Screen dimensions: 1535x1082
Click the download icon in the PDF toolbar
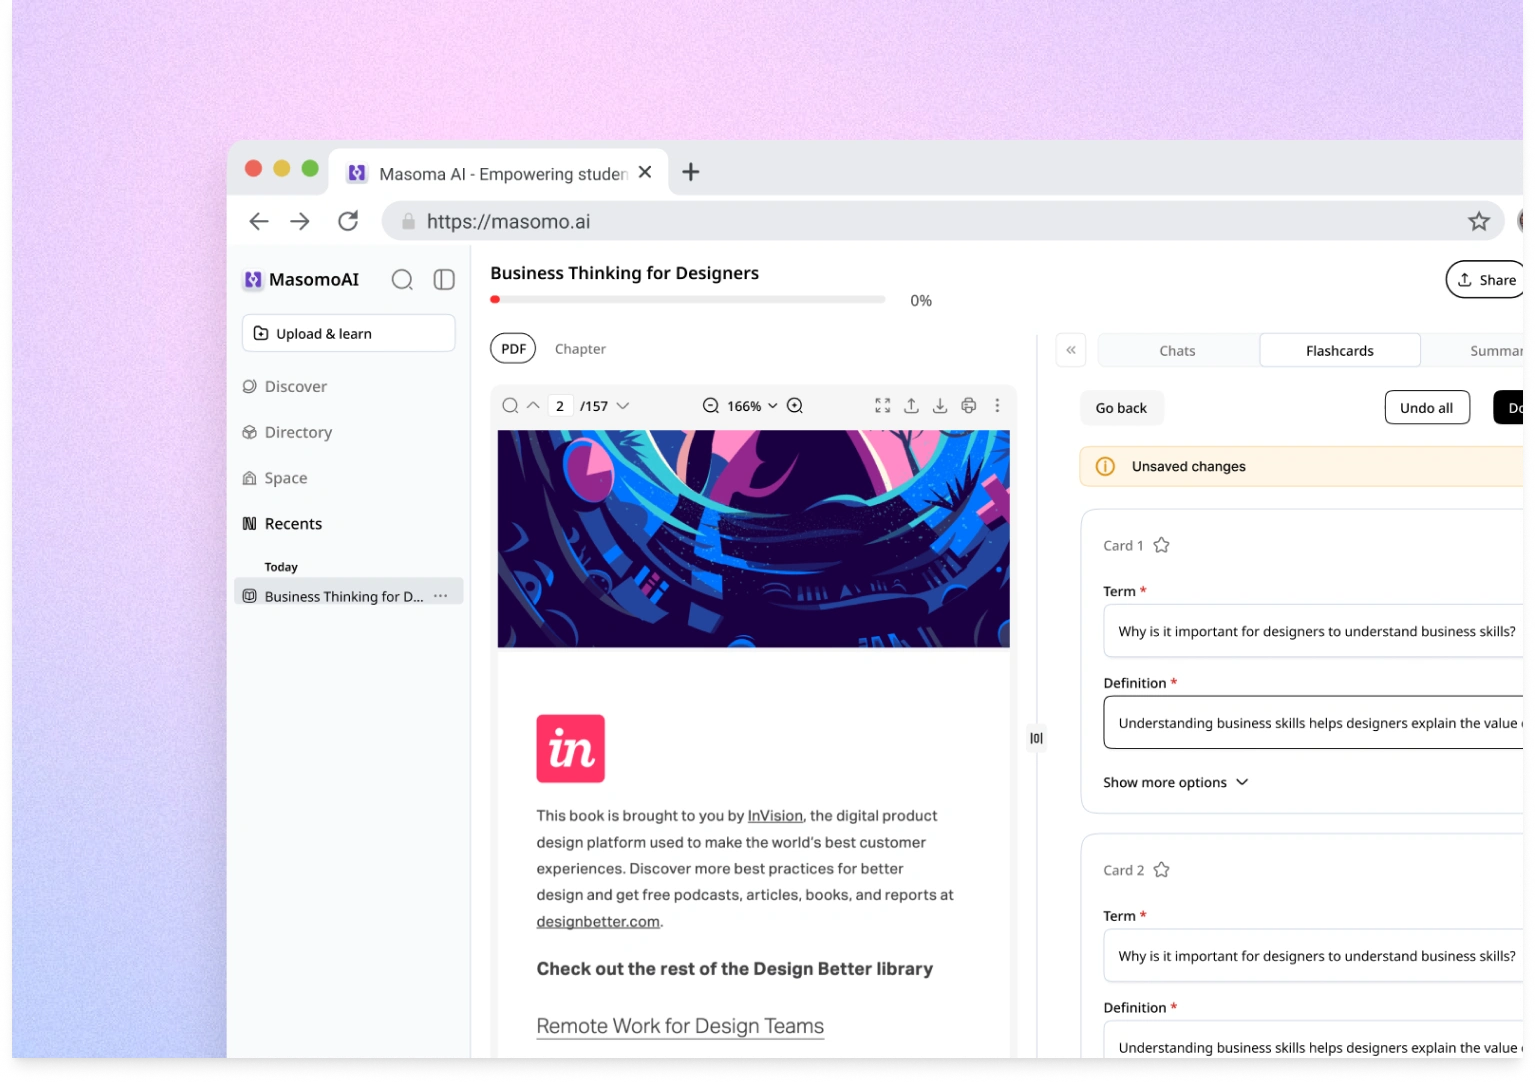(940, 406)
